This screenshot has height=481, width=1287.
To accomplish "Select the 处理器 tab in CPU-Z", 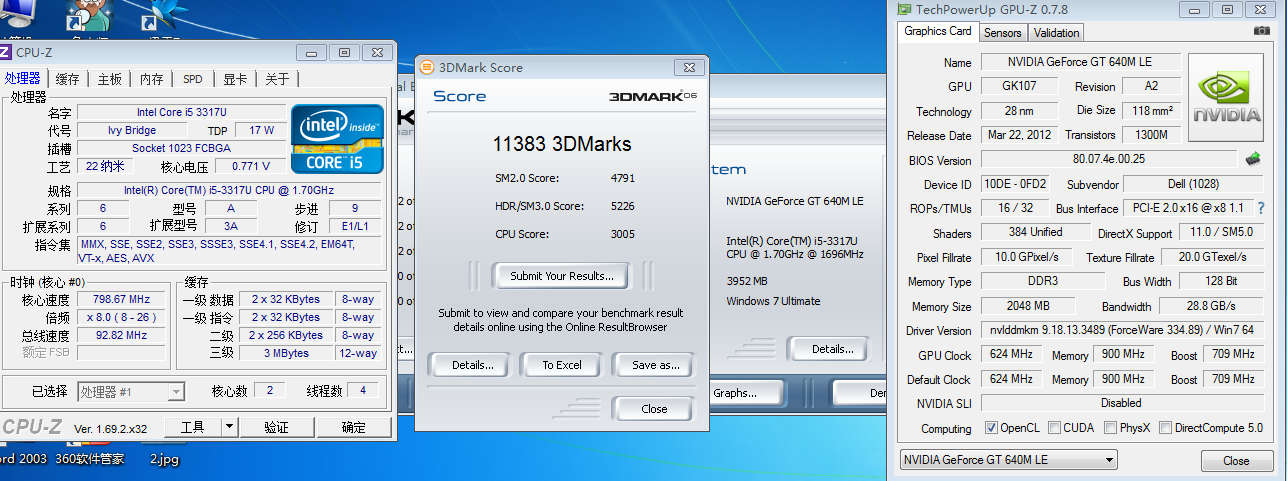I will (23, 78).
